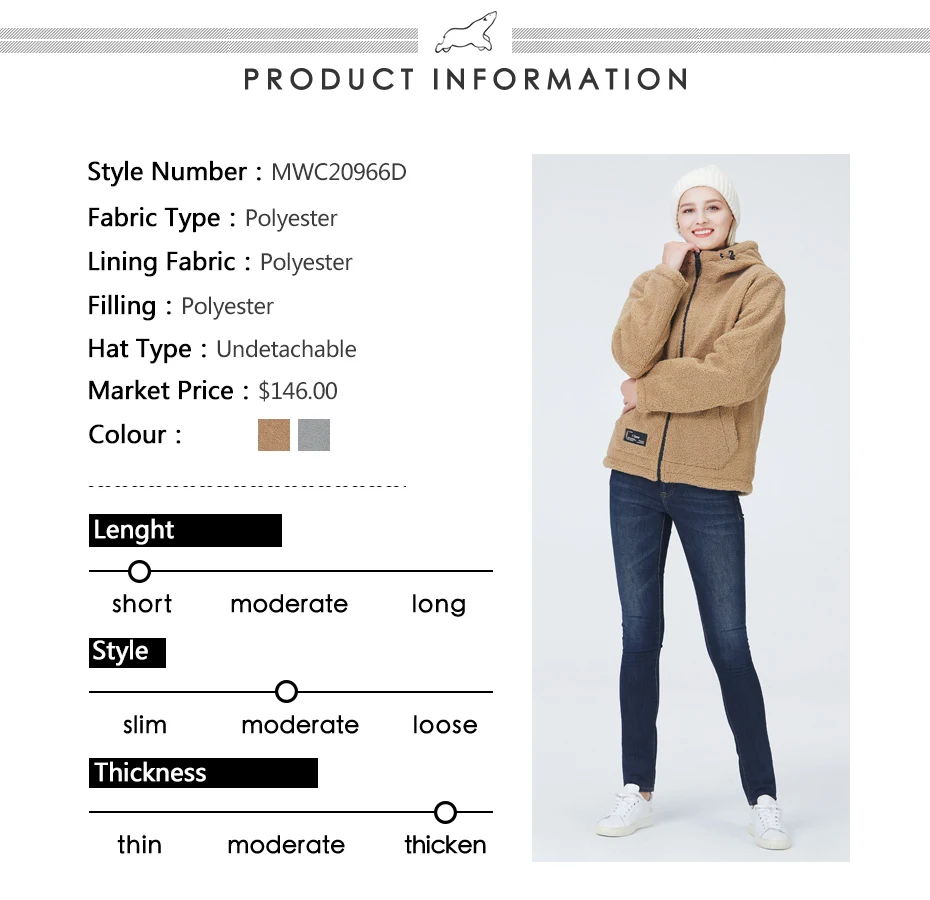Click the MWC20966D style number
This screenshot has width=930, height=900.
(x=339, y=172)
